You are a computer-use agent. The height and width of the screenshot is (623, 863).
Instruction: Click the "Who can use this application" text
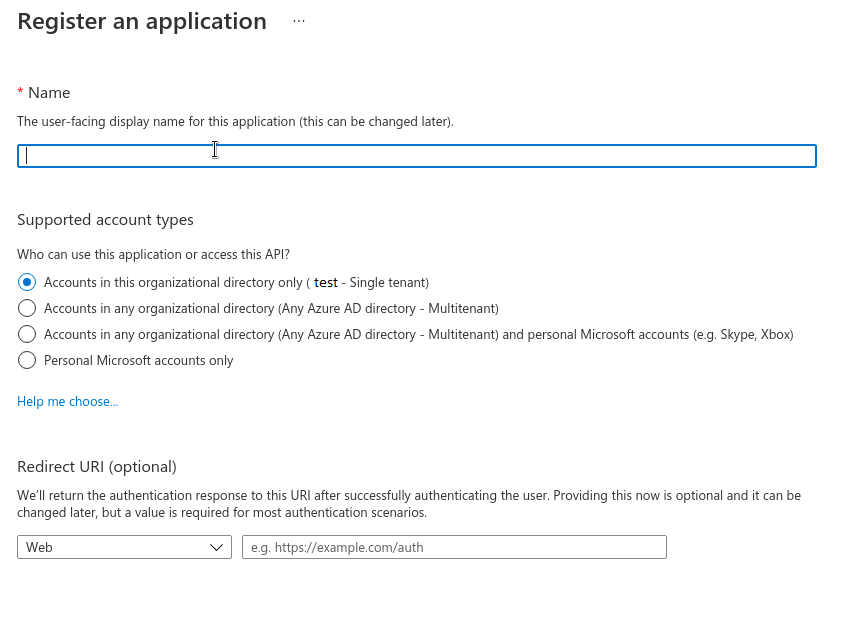click(x=153, y=254)
